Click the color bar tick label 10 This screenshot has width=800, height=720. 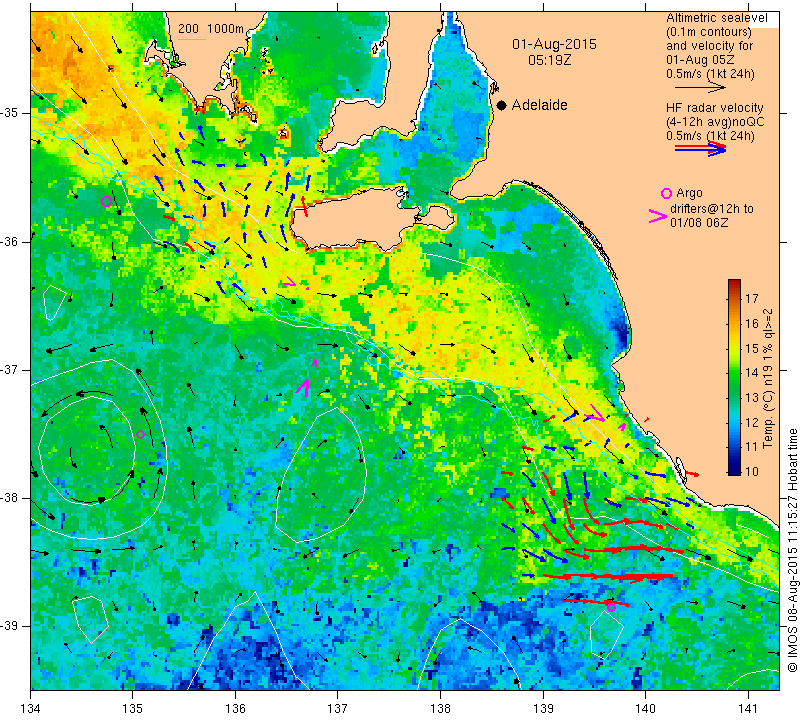pos(752,471)
